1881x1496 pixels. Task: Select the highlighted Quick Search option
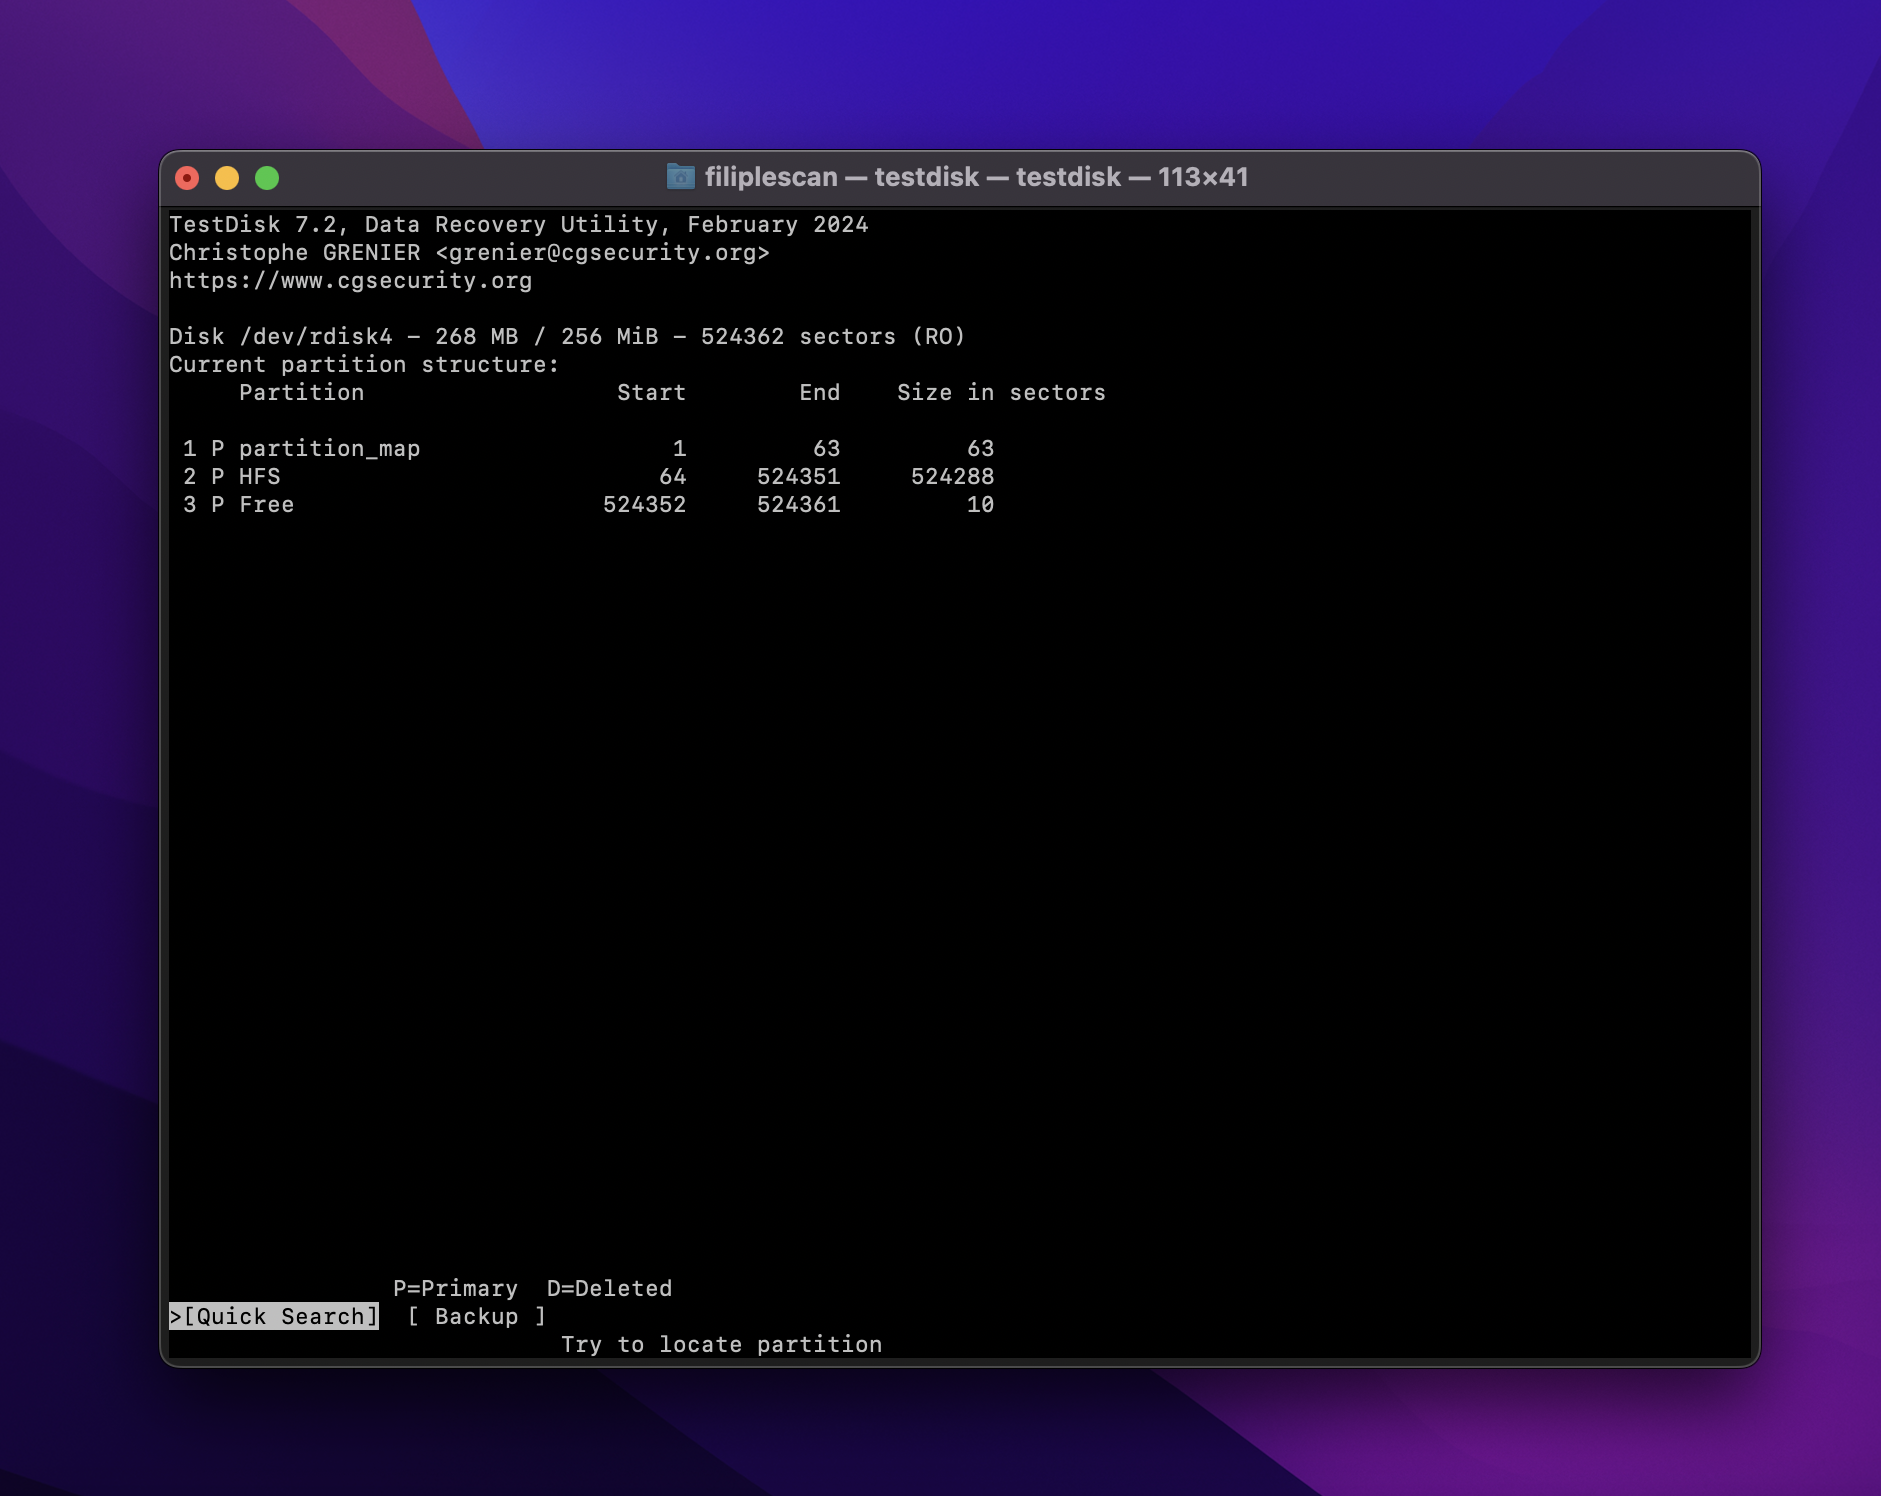tap(275, 1316)
